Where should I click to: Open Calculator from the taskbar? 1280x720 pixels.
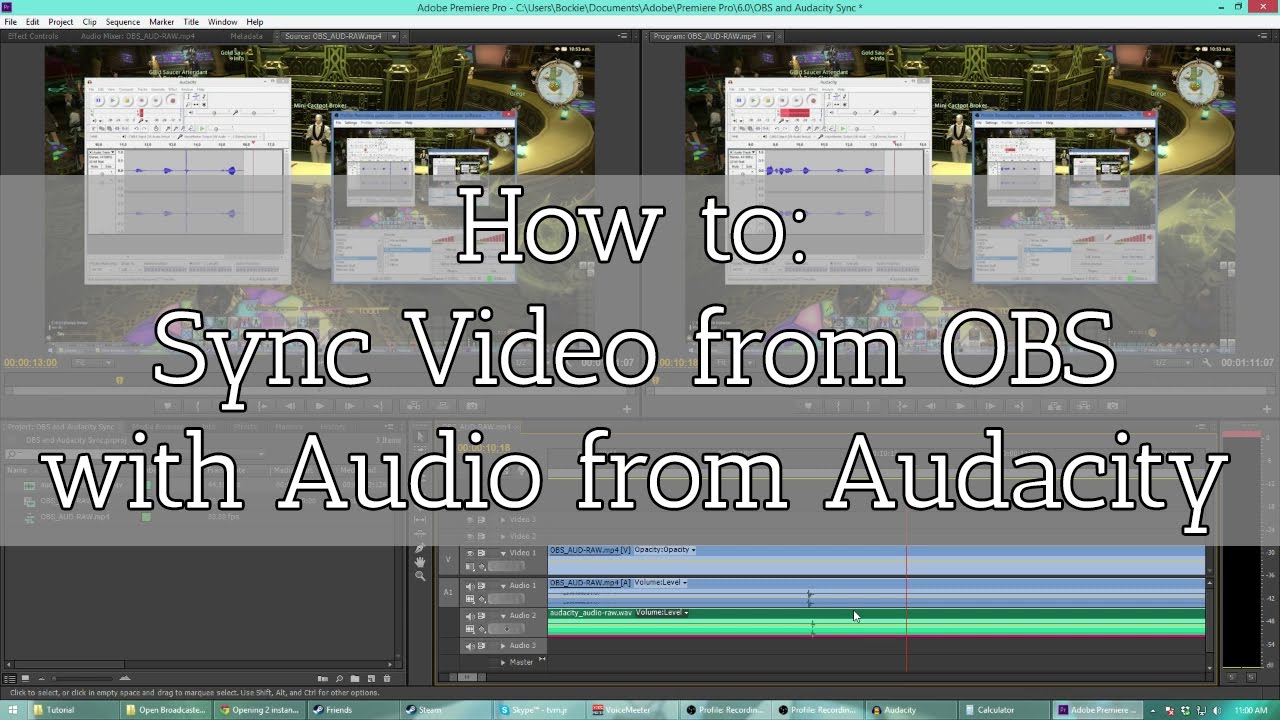(1003, 710)
